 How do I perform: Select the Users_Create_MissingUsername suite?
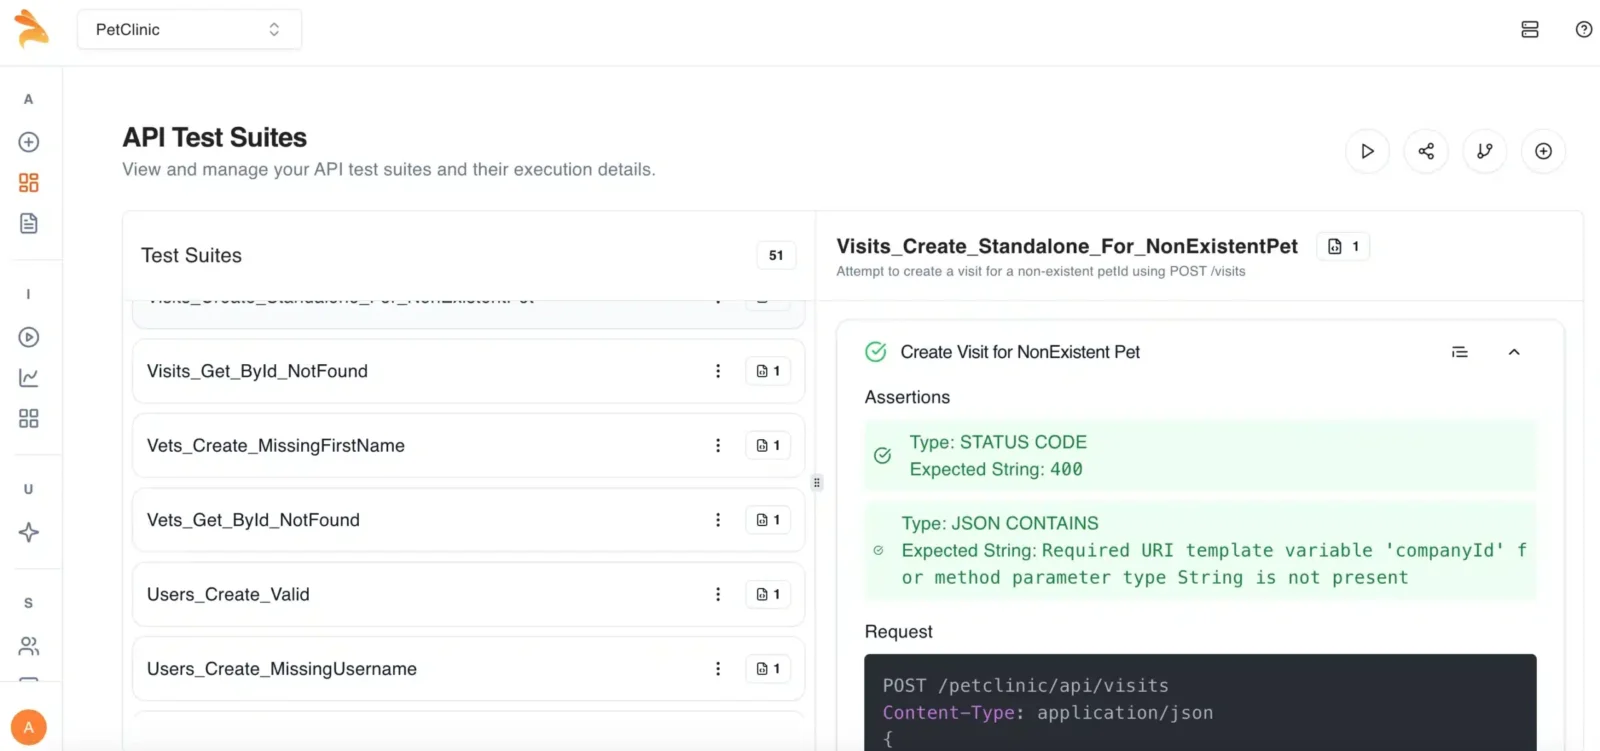[x=468, y=669]
